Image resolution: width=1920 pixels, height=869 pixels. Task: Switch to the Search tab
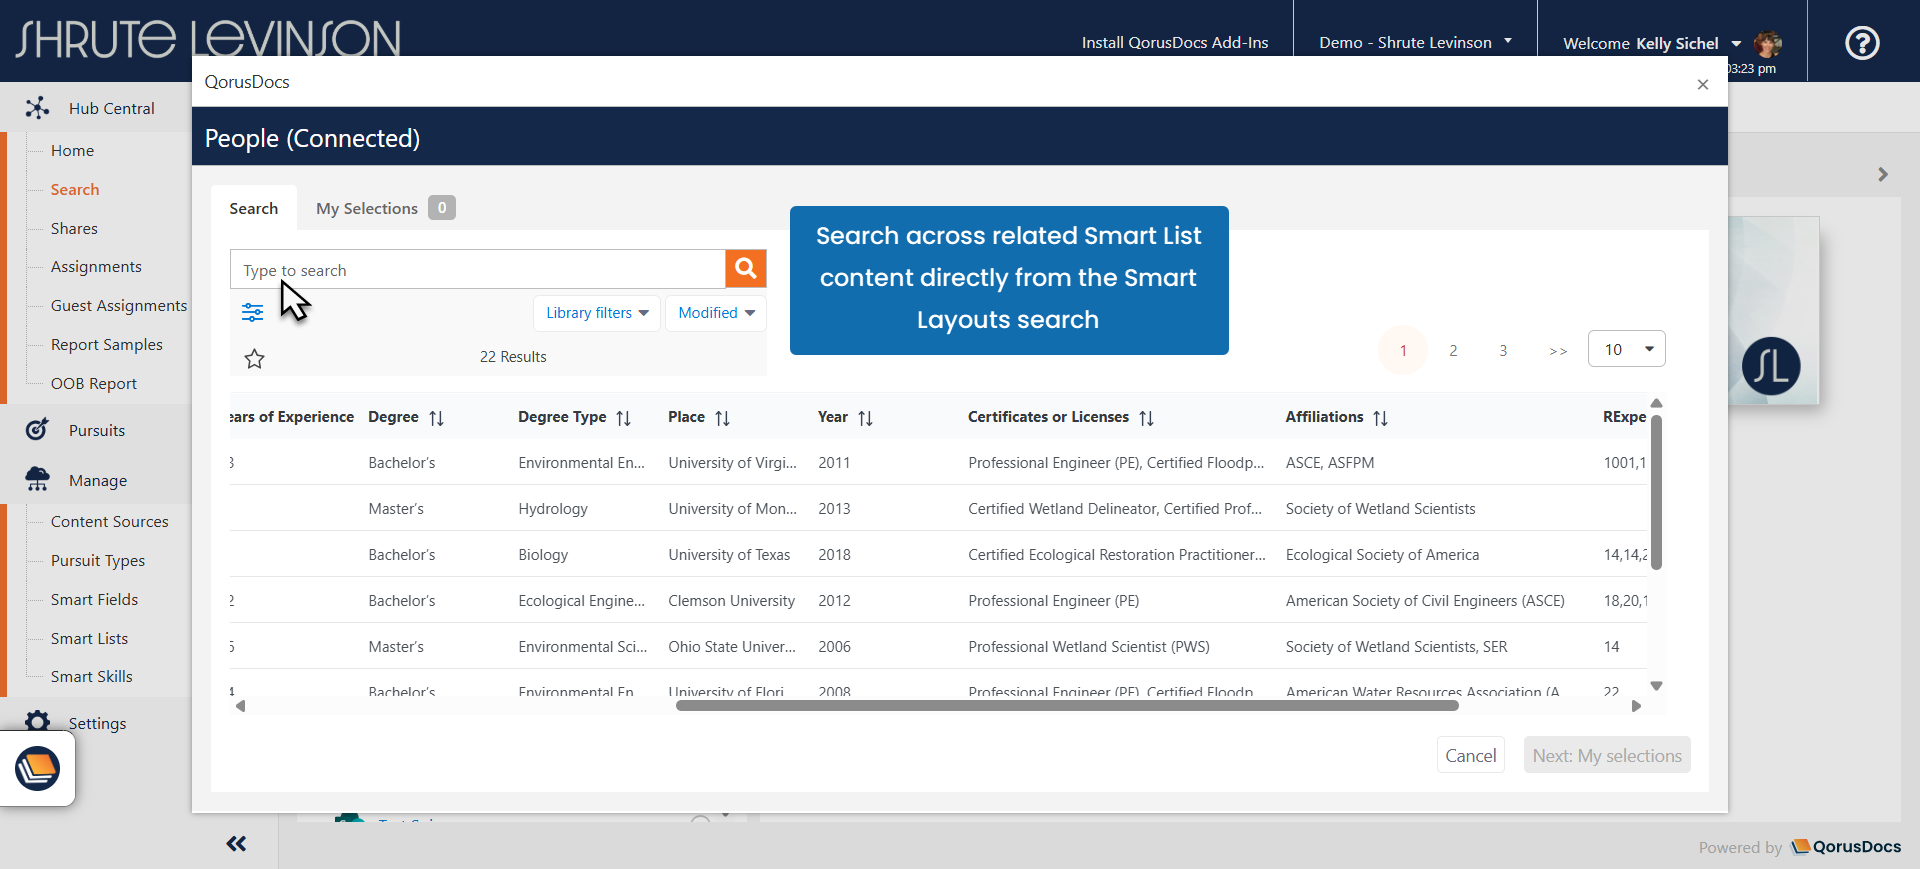click(254, 208)
